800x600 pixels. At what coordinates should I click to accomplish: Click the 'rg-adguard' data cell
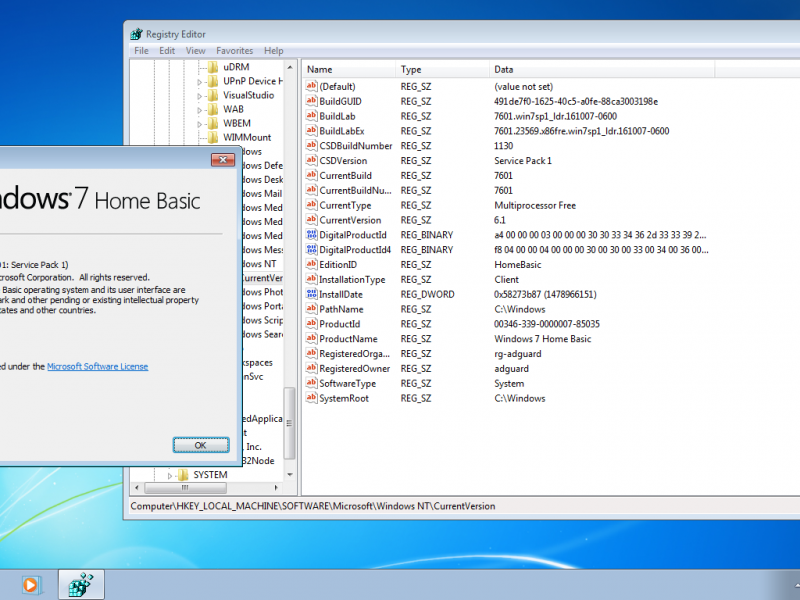(x=517, y=354)
